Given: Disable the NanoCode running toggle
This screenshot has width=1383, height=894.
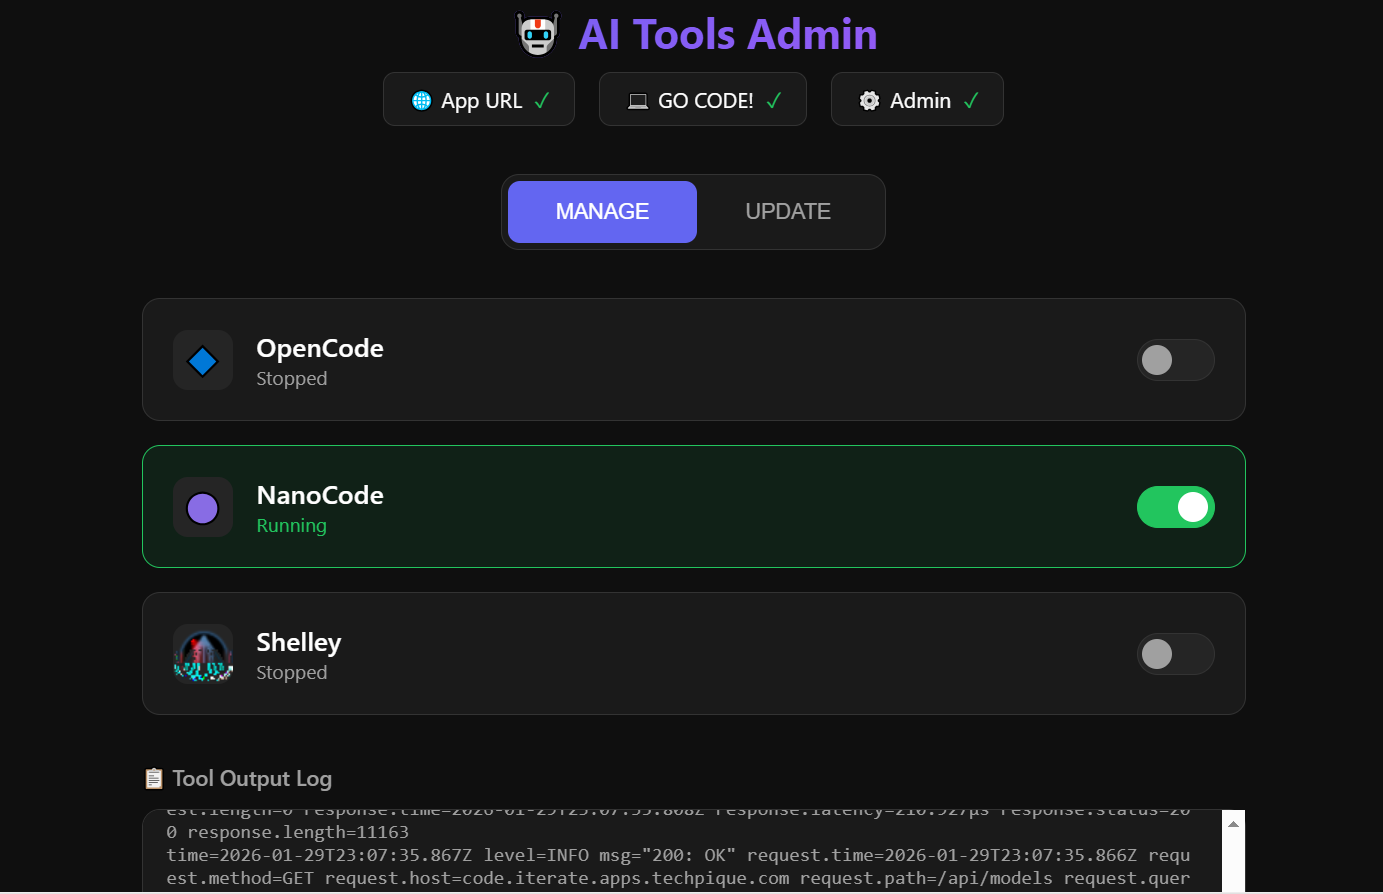Looking at the screenshot, I should tap(1175, 507).
